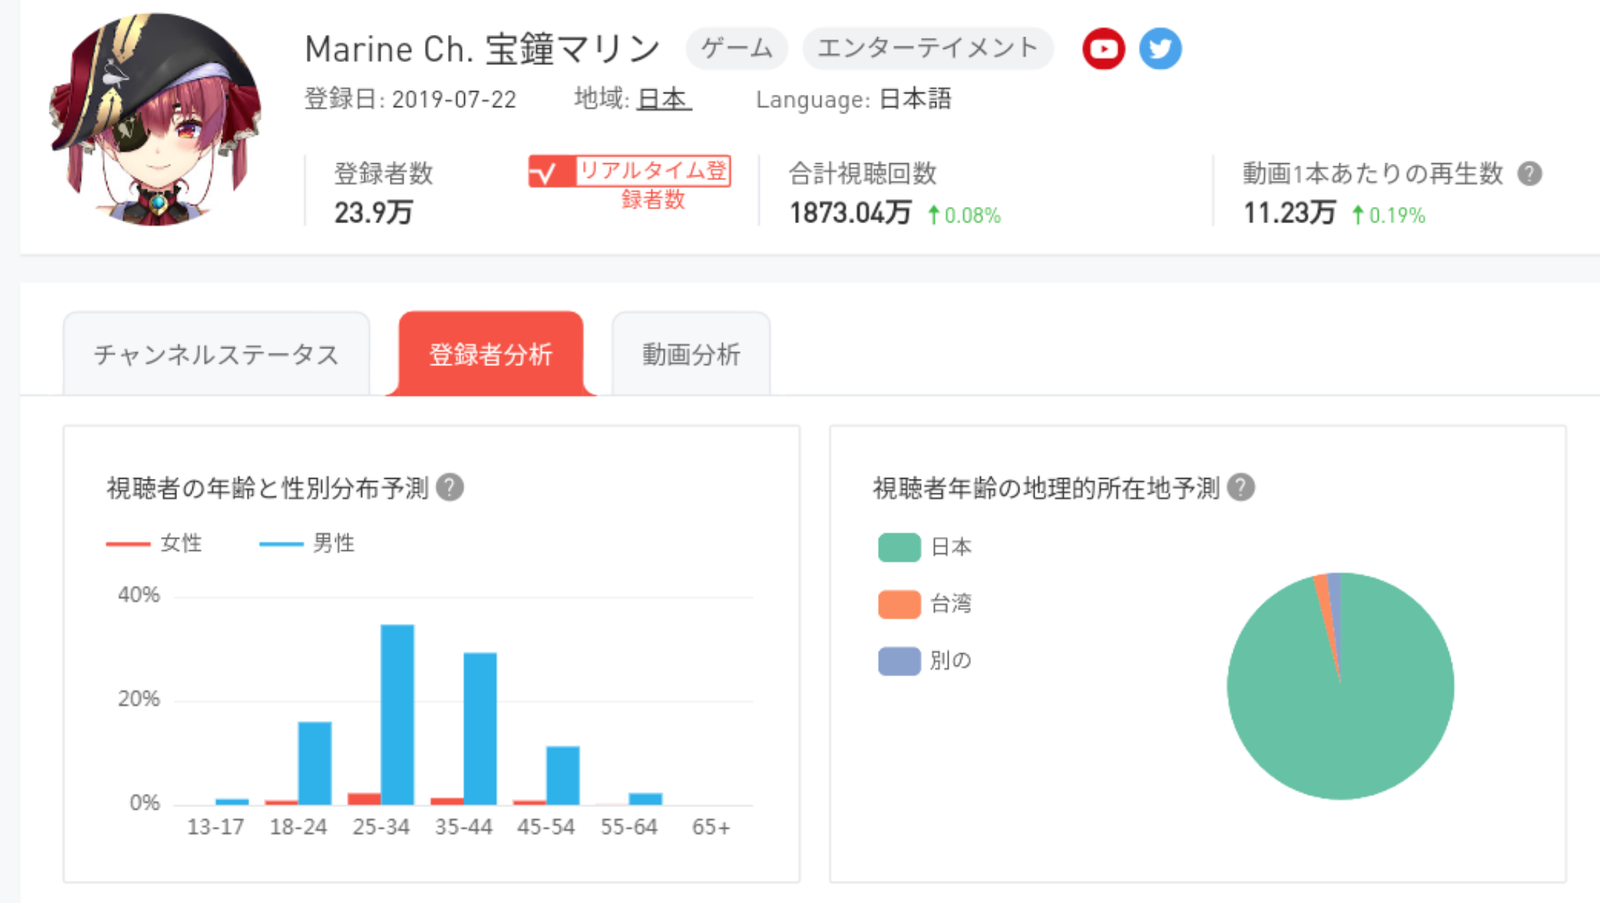Screen dimensions: 1600x903
Task: Click help icon beside 動画1本あたりの再生数
Action: (x=1529, y=173)
